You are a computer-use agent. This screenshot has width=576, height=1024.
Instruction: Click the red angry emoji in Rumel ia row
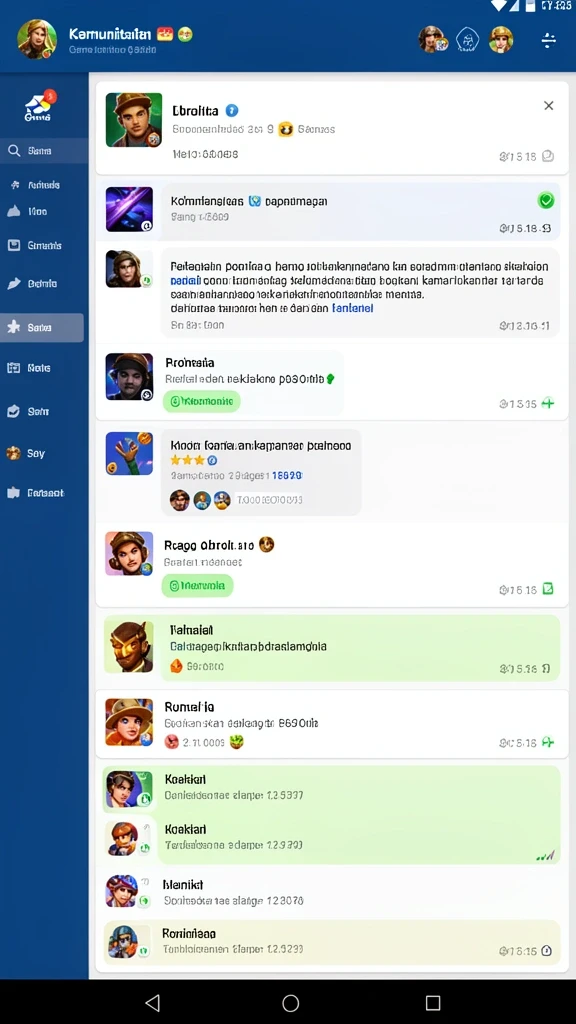pyautogui.click(x=172, y=741)
